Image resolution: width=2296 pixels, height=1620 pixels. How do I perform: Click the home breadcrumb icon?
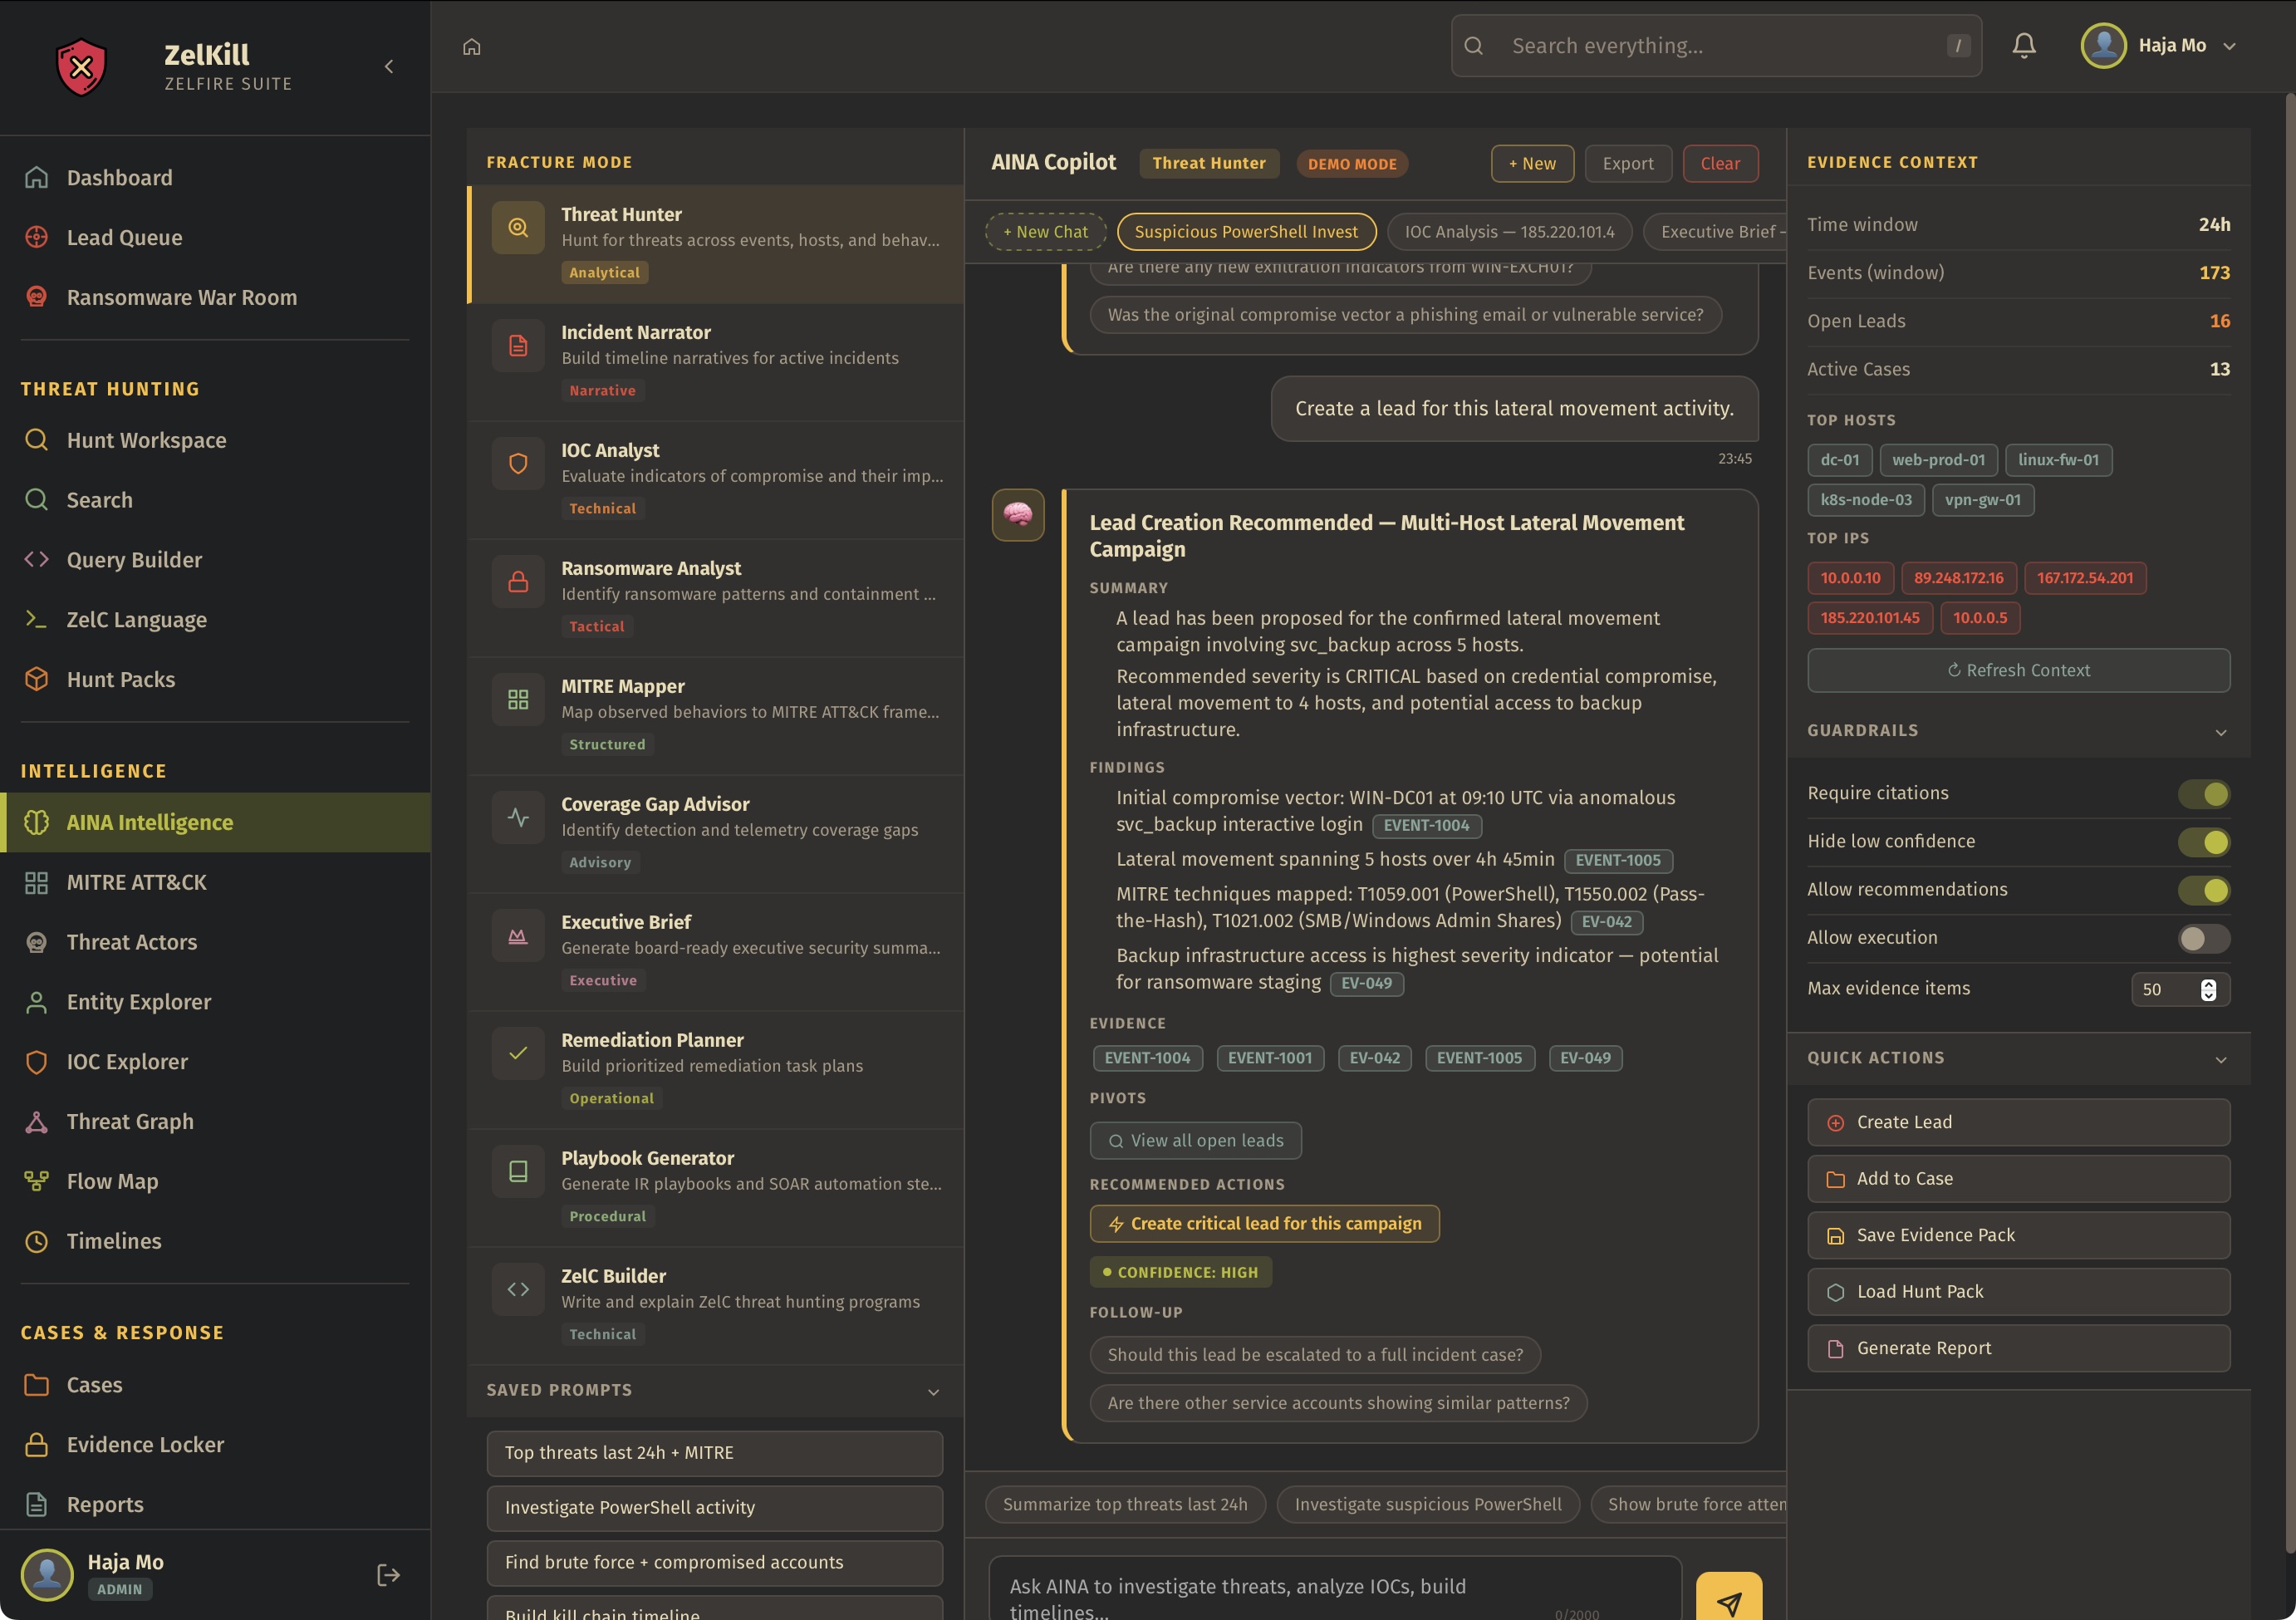pos(472,47)
